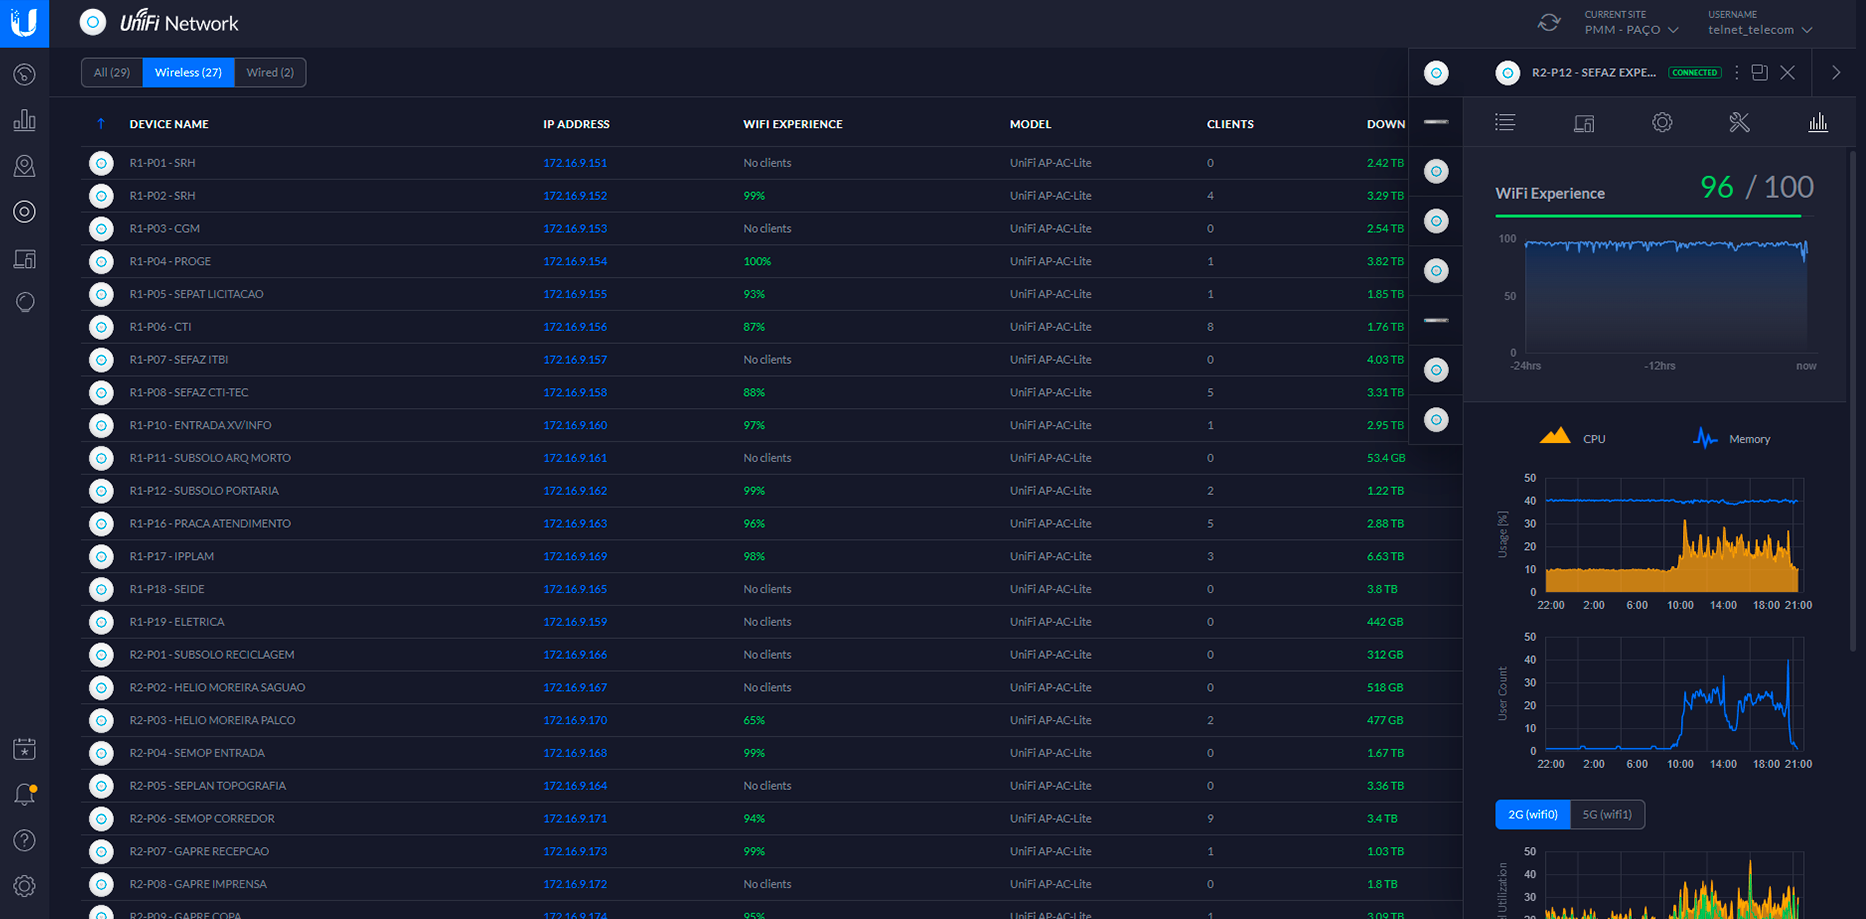Image resolution: width=1866 pixels, height=919 pixels.
Task: Select row R2-P05 - SEPLAN TOPOGRAFIA
Action: 771,786
